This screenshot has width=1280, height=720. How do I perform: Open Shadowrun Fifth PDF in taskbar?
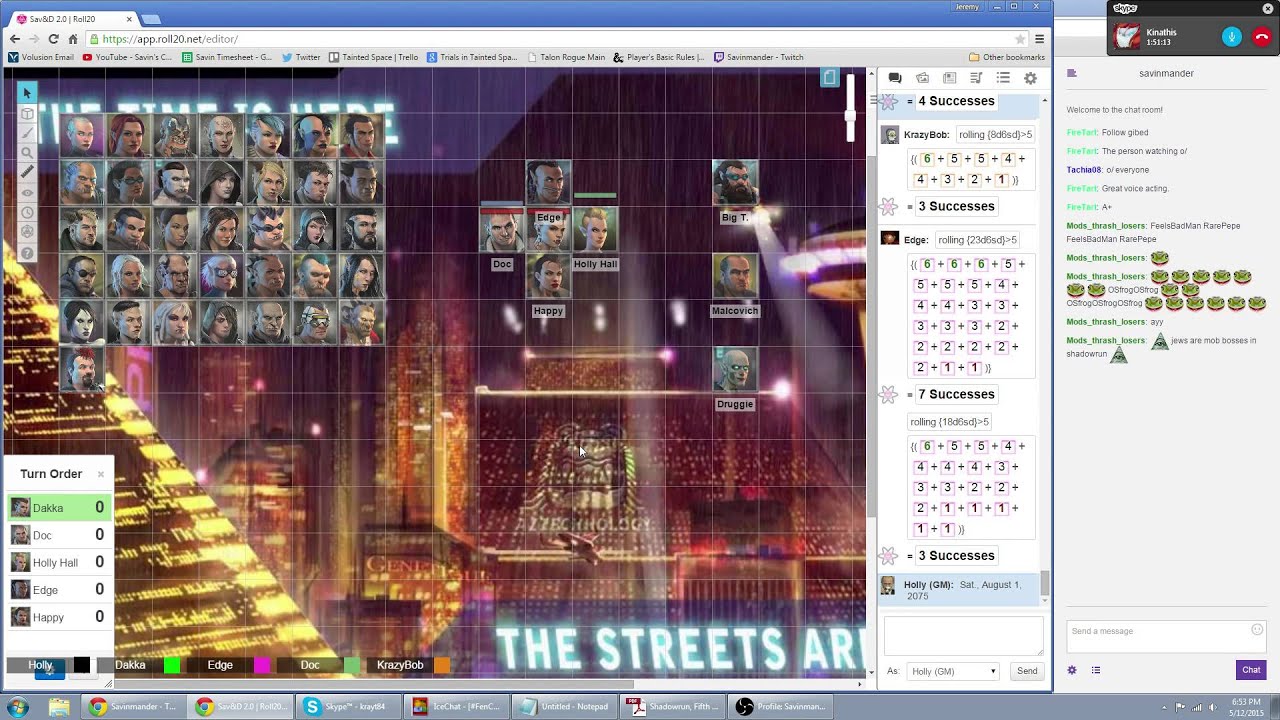pyautogui.click(x=673, y=707)
